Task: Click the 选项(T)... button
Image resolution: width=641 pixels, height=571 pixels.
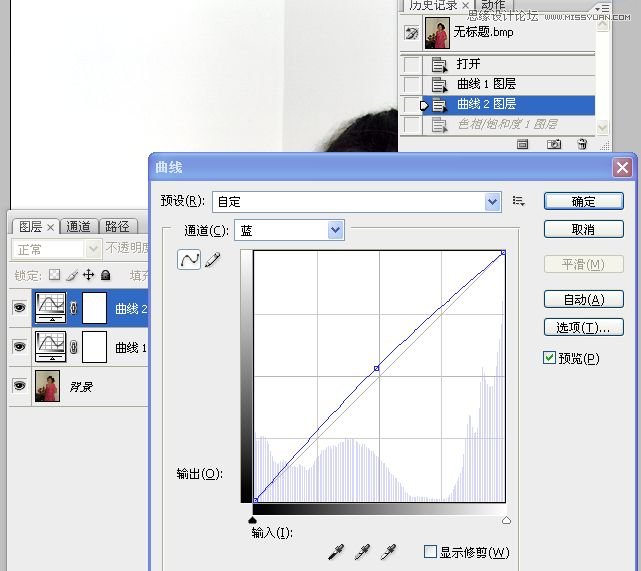Action: 584,327
